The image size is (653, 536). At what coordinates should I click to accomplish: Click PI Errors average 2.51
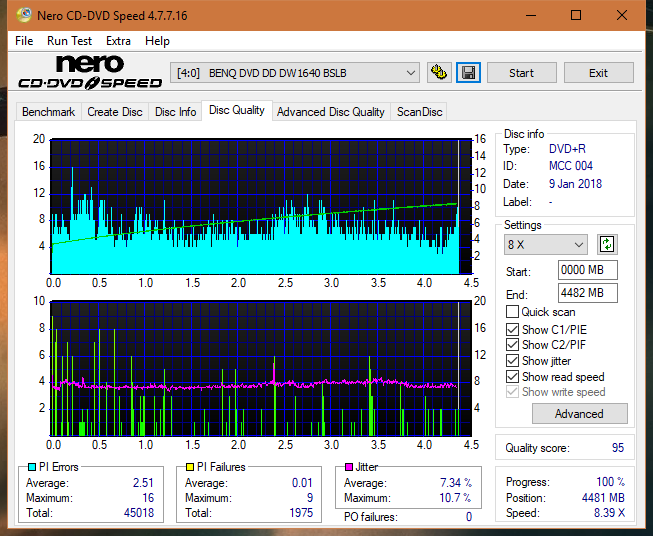tap(143, 483)
